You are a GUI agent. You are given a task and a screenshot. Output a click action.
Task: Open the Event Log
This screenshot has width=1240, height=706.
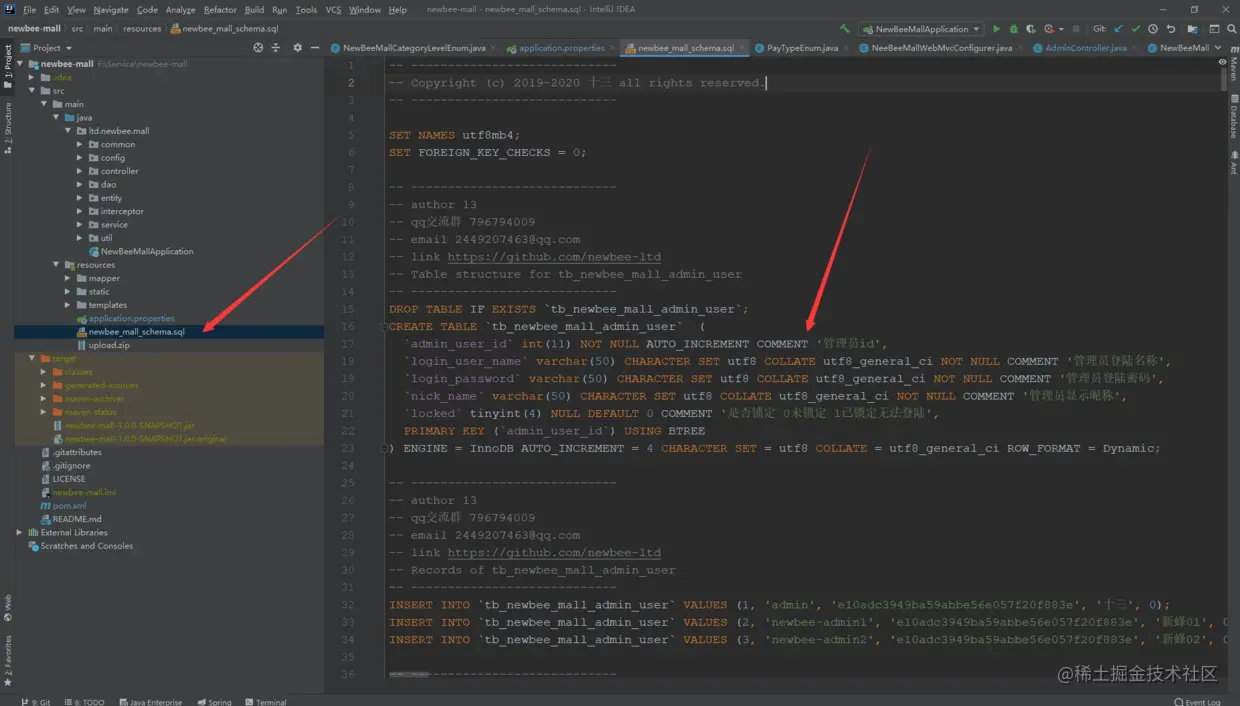point(1197,702)
